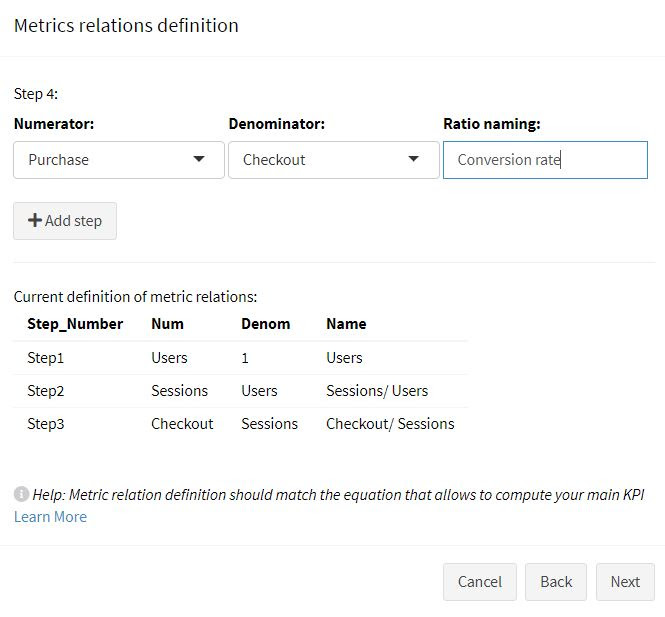Viewport: 665px width, 617px height.
Task: Select the Checkout/ Sessions name cell
Action: [x=390, y=424]
